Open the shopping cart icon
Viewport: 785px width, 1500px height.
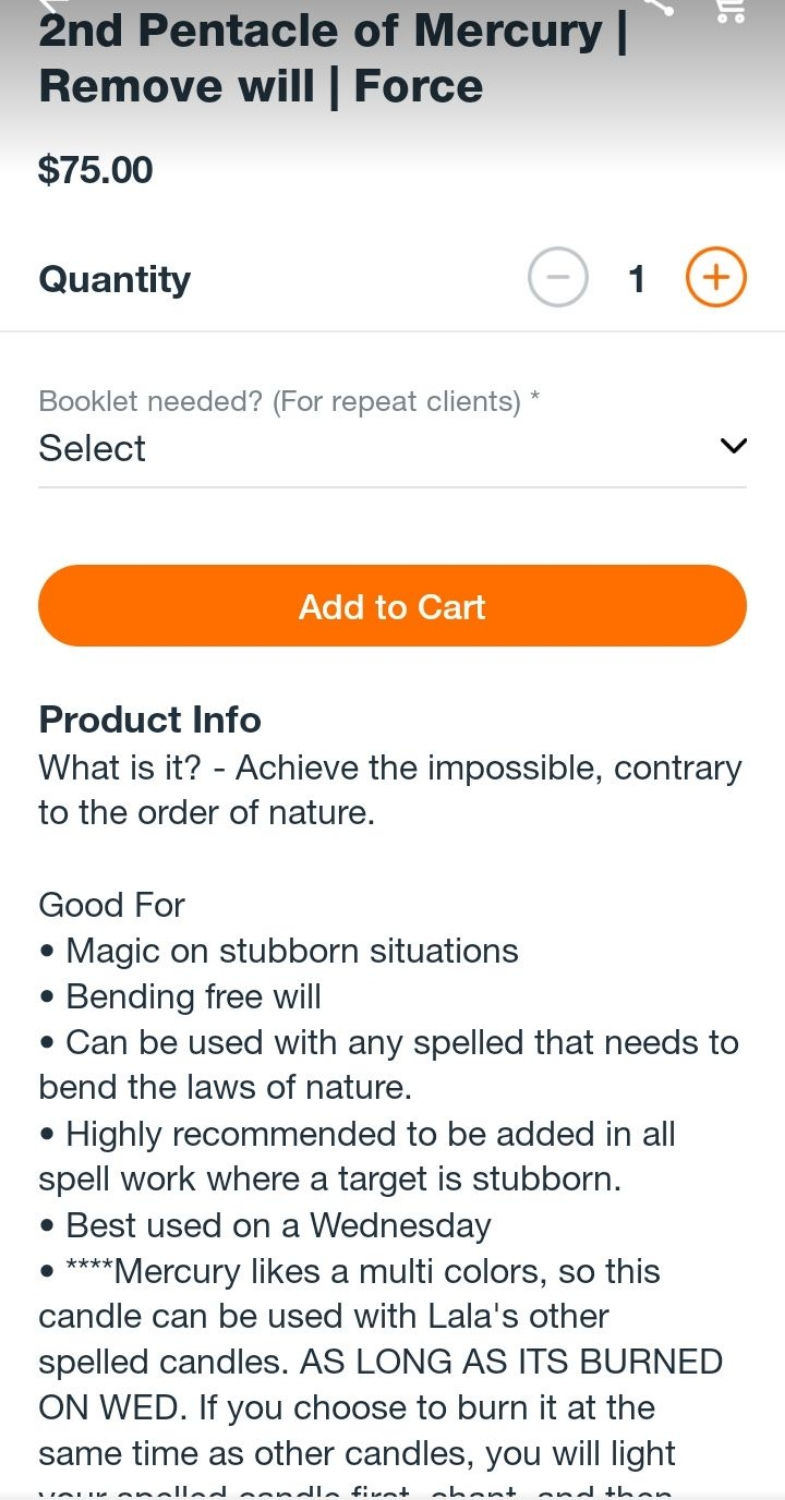[731, 9]
